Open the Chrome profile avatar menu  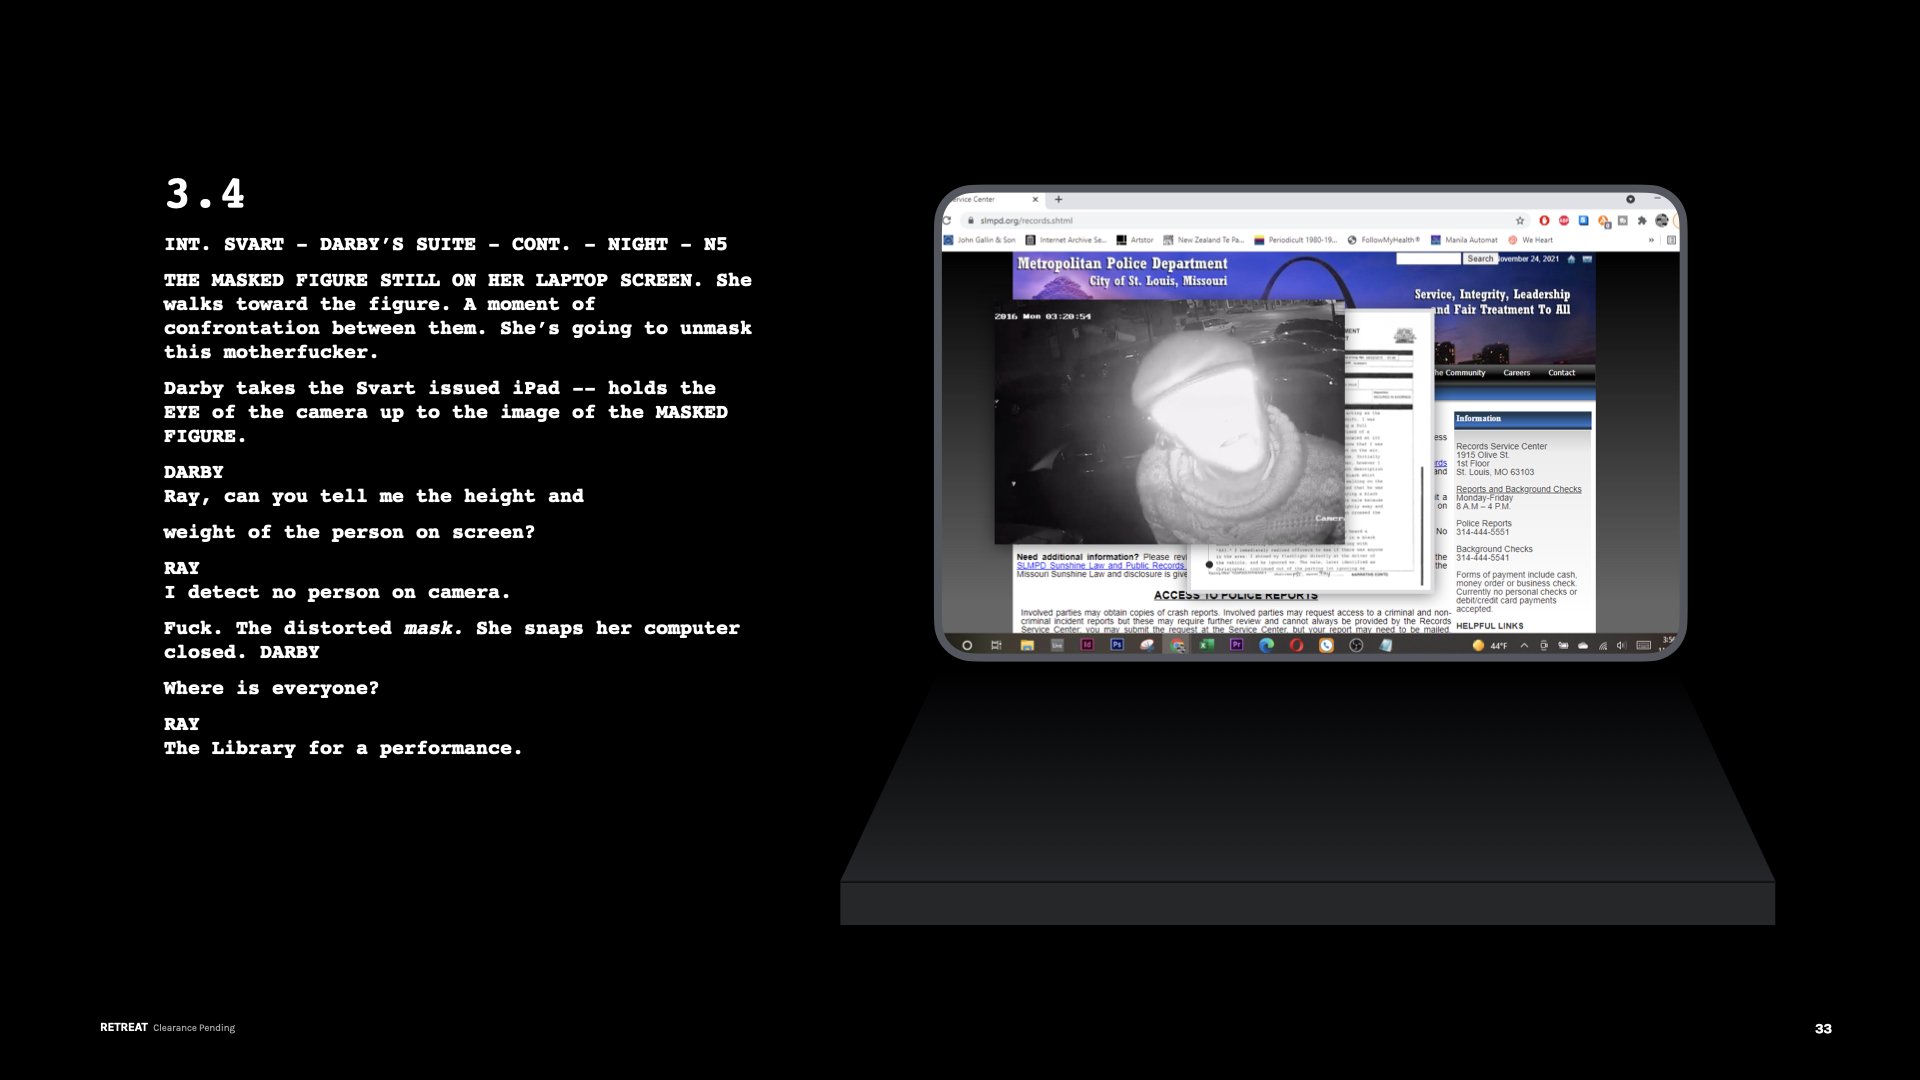coord(1661,221)
